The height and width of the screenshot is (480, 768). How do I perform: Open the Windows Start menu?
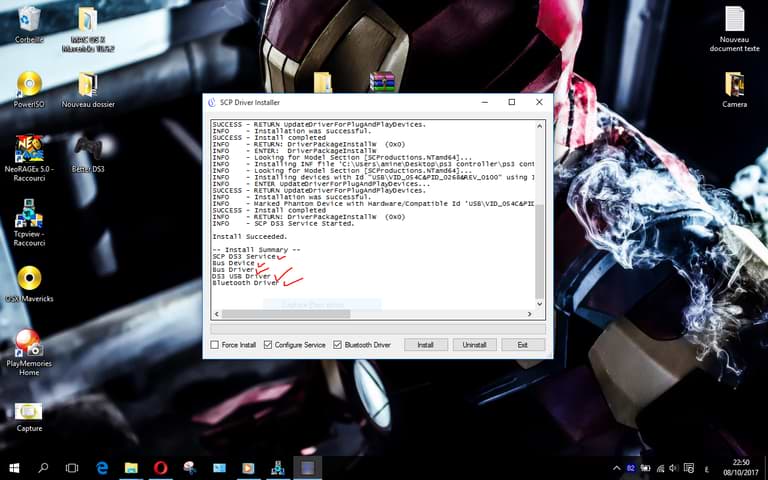14,468
